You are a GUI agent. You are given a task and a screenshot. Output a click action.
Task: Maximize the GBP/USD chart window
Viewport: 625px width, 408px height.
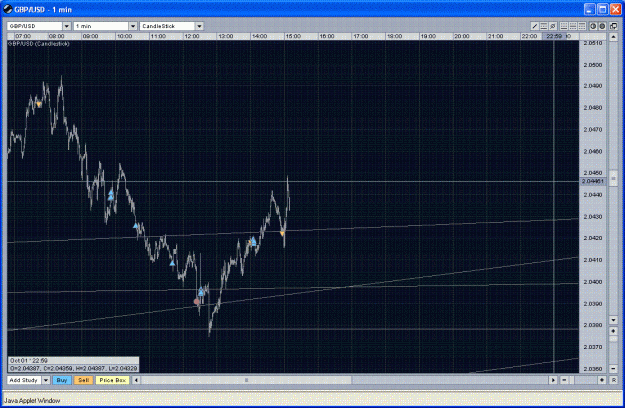pyautogui.click(x=603, y=9)
